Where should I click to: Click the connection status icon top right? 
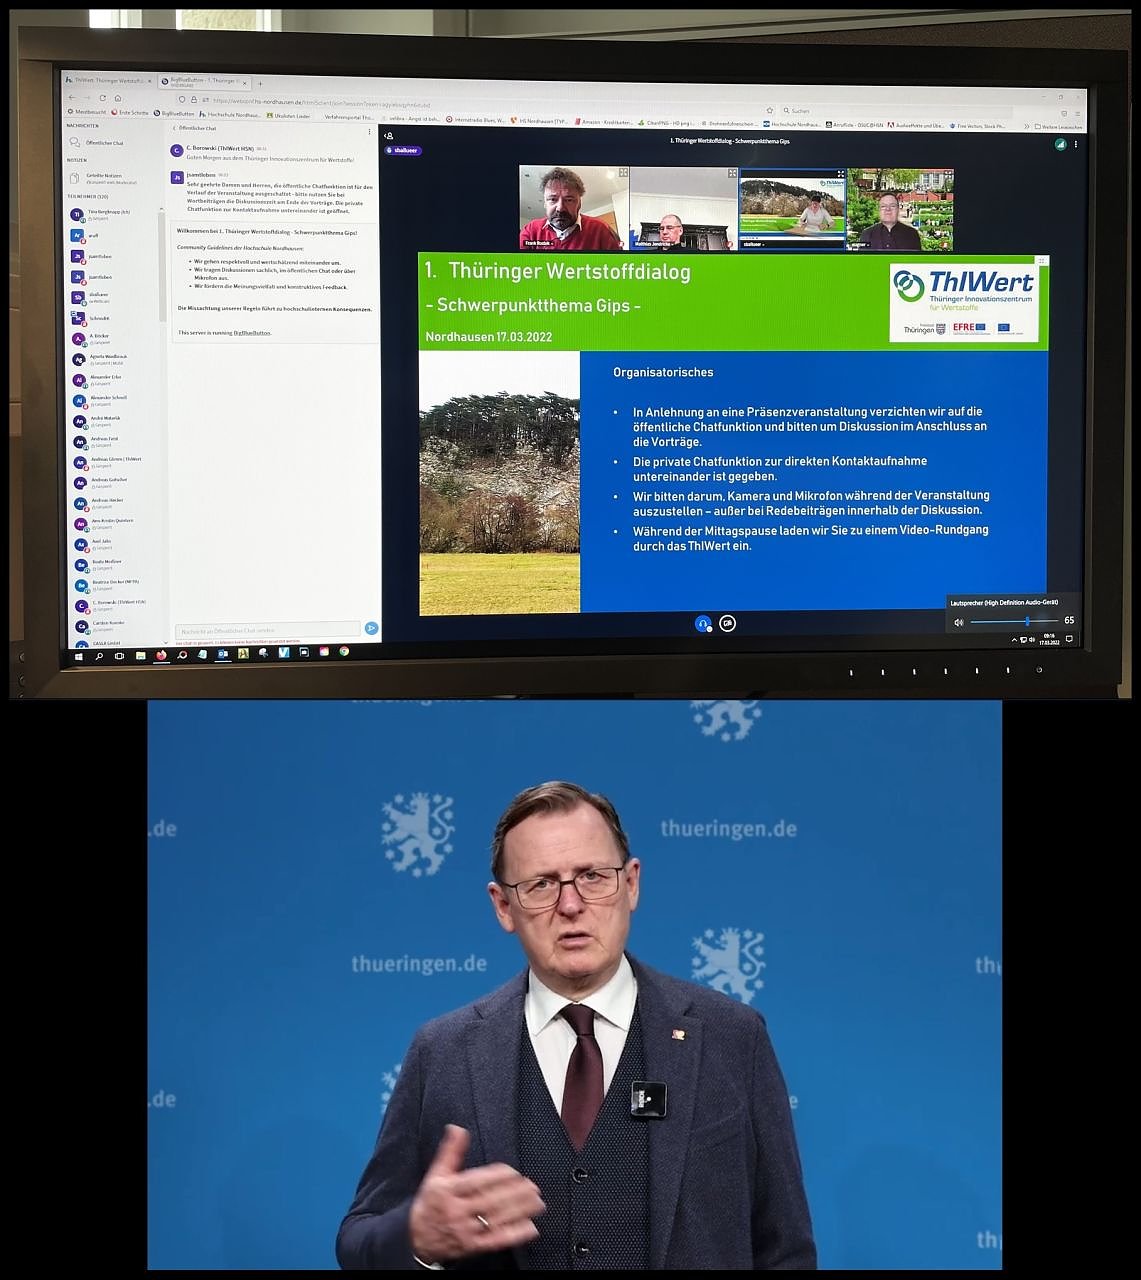1060,144
